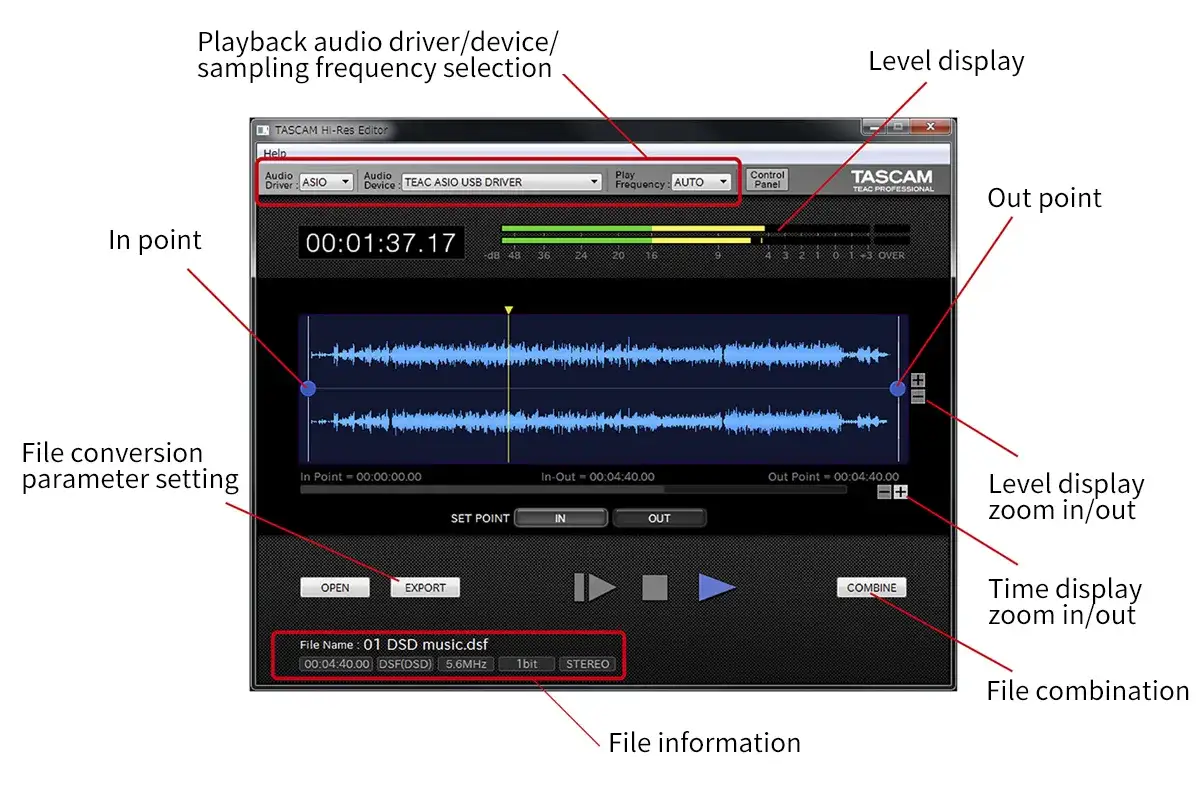Zoom in the level display with plus icon
Viewport: 1200px width, 800px height.
point(917,381)
